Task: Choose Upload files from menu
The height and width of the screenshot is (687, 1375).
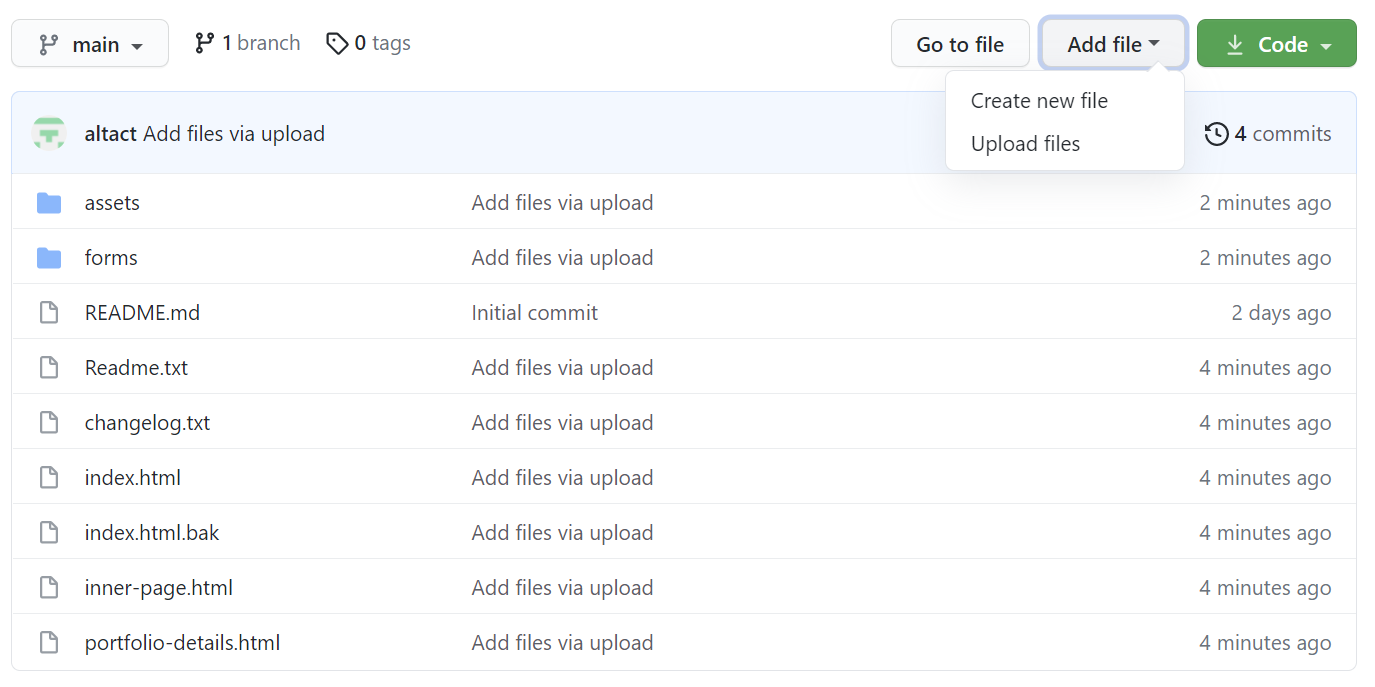Action: click(x=1025, y=143)
